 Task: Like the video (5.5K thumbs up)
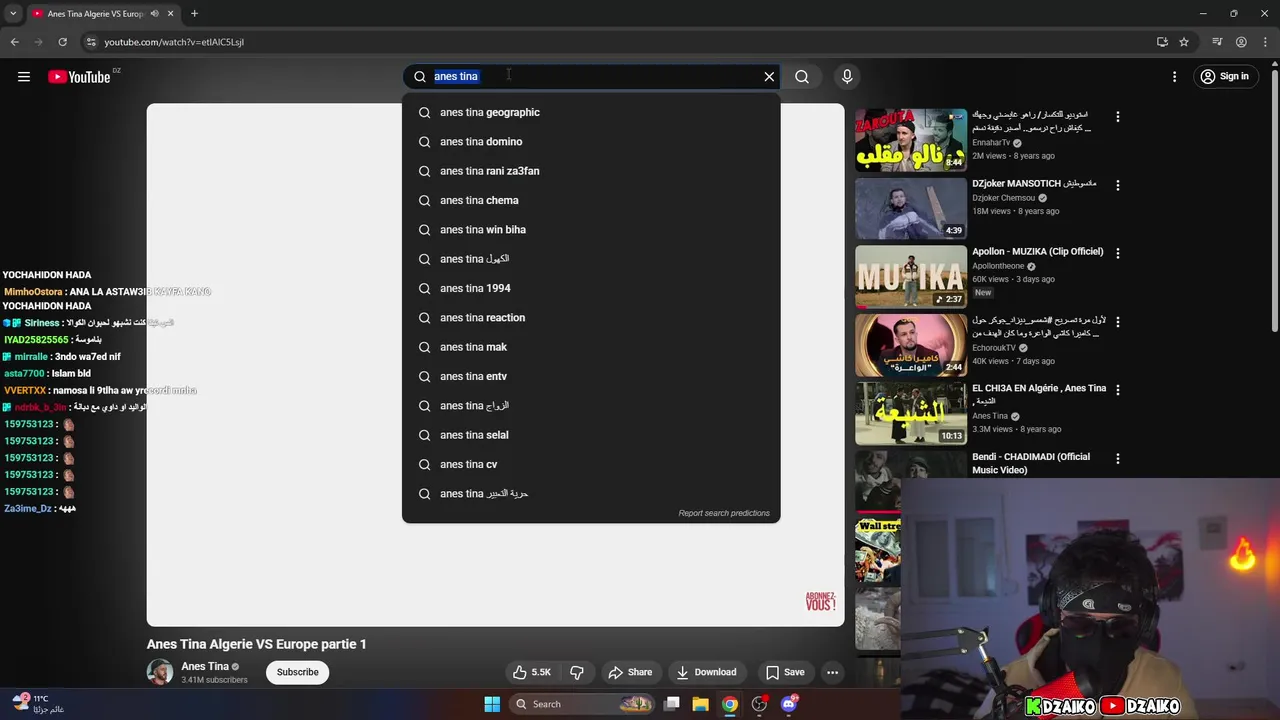click(532, 672)
